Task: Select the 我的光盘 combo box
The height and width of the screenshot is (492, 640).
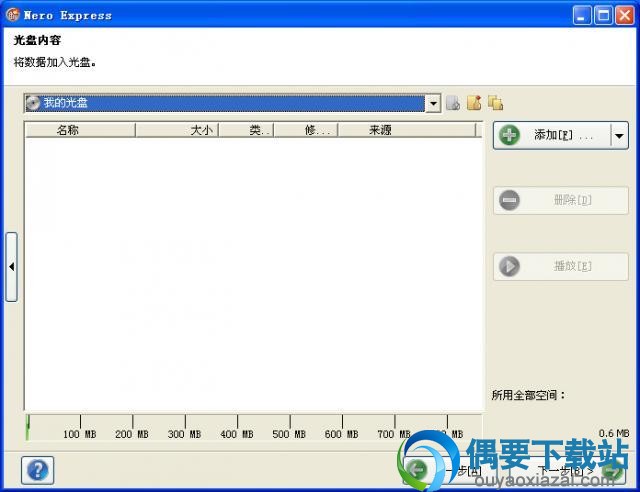Action: [x=232, y=103]
